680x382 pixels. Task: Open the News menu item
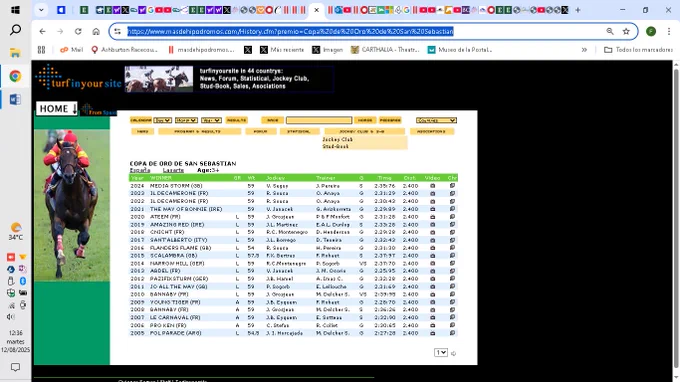click(x=143, y=131)
